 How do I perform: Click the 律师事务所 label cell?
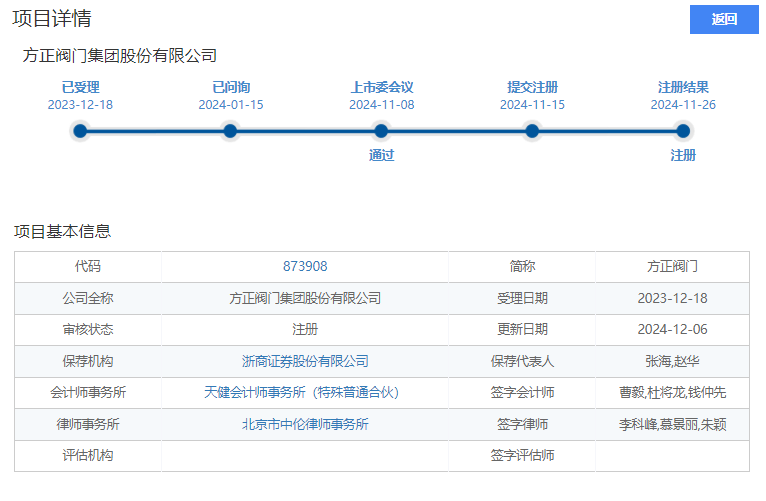click(x=88, y=424)
